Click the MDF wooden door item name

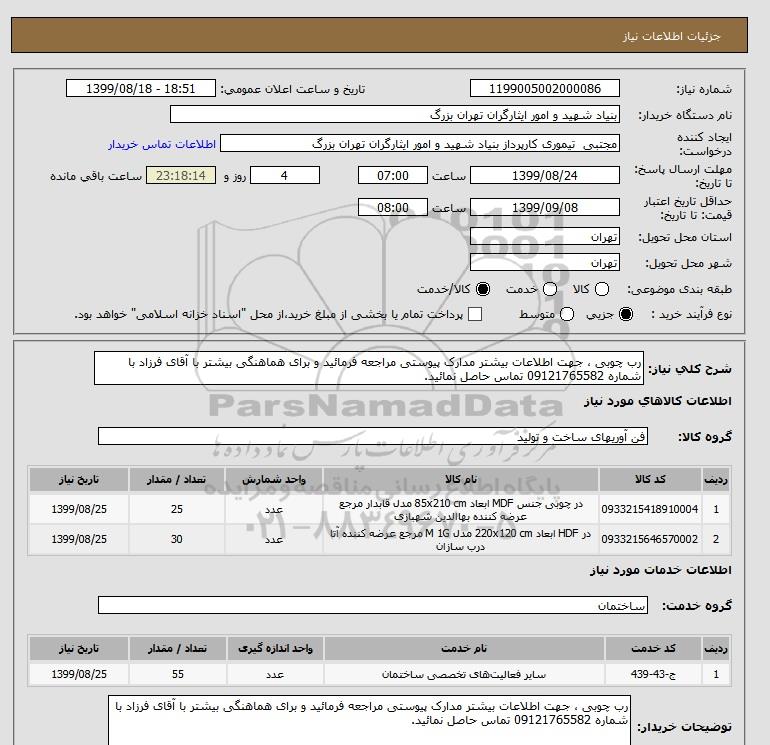tap(461, 509)
